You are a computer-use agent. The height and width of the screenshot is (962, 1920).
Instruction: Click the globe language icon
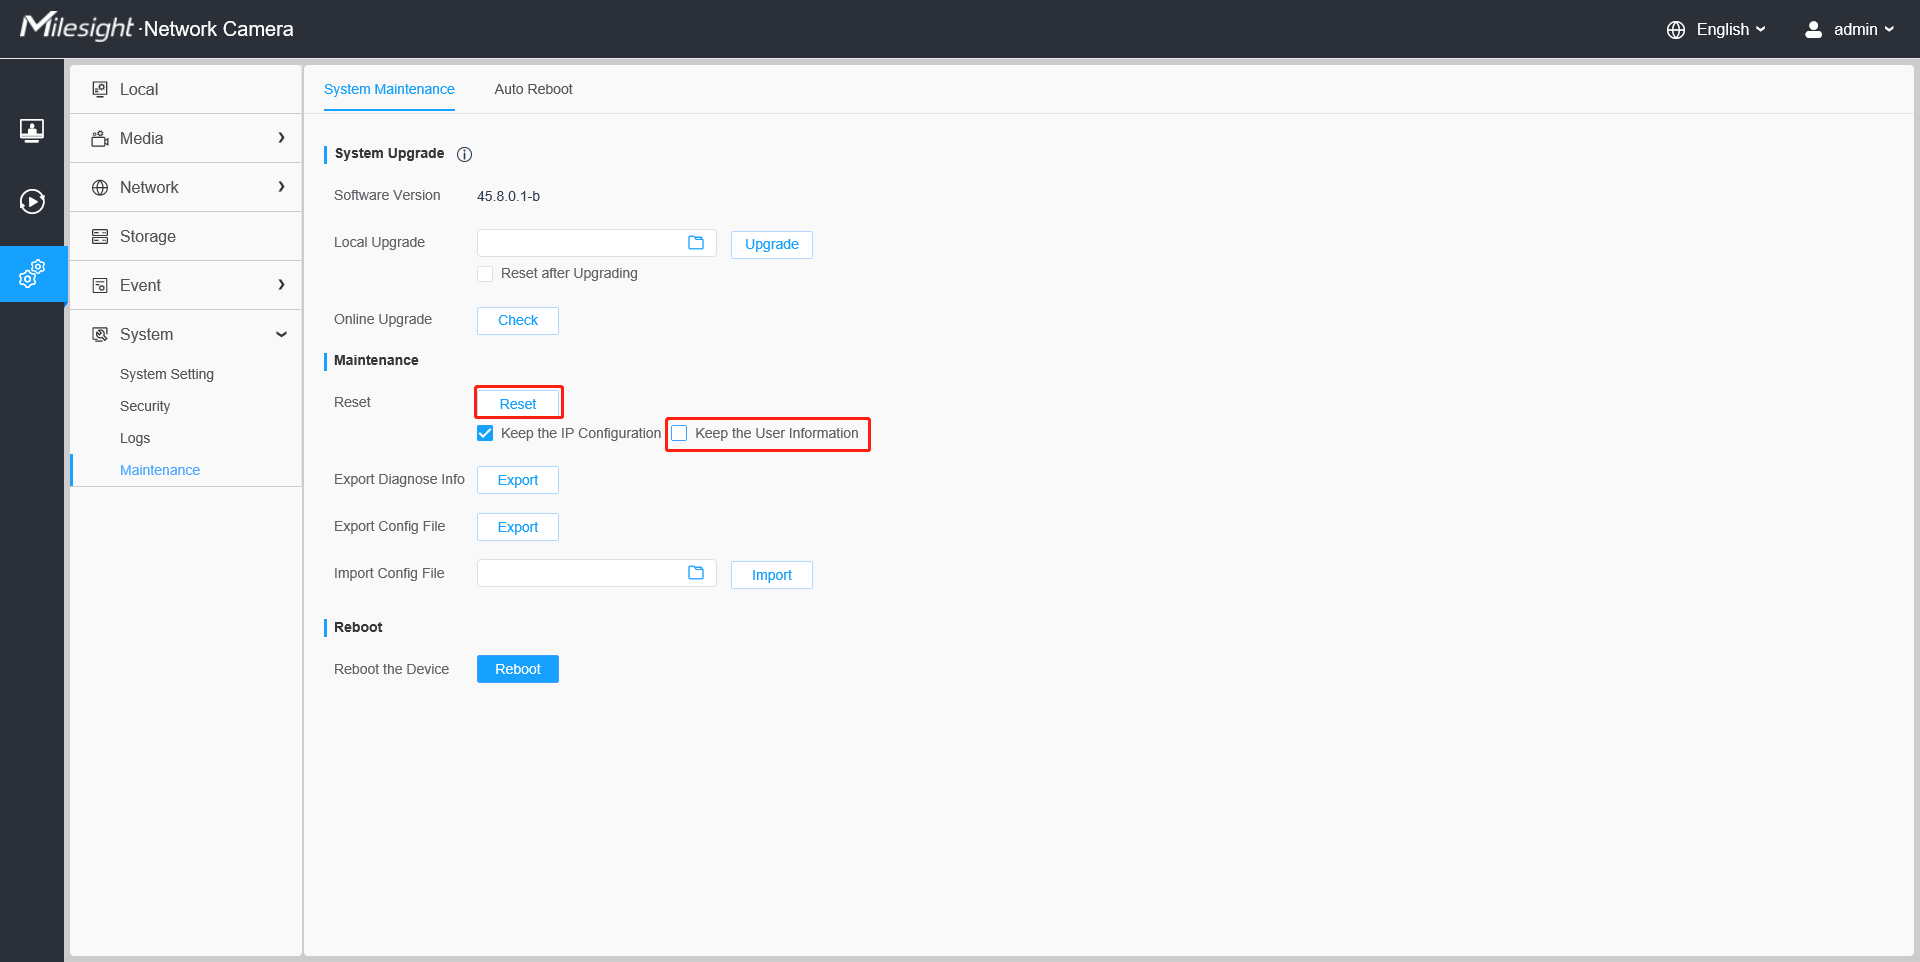pyautogui.click(x=1676, y=30)
